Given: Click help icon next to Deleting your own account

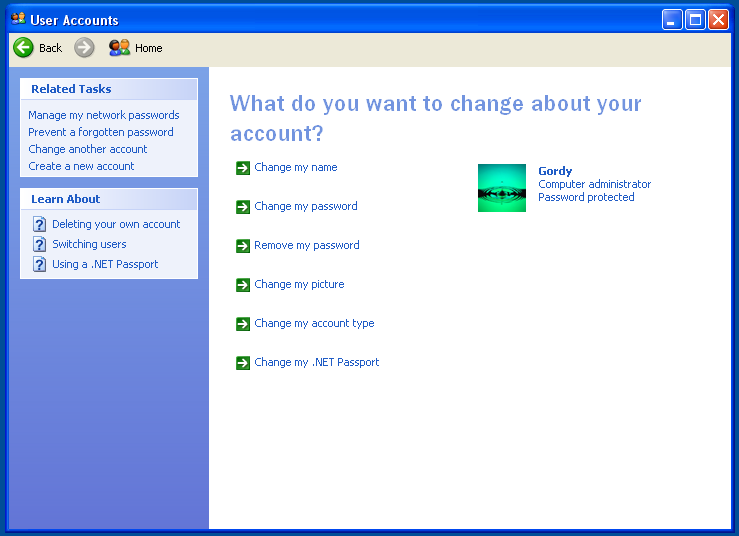Looking at the screenshot, I should click(40, 224).
